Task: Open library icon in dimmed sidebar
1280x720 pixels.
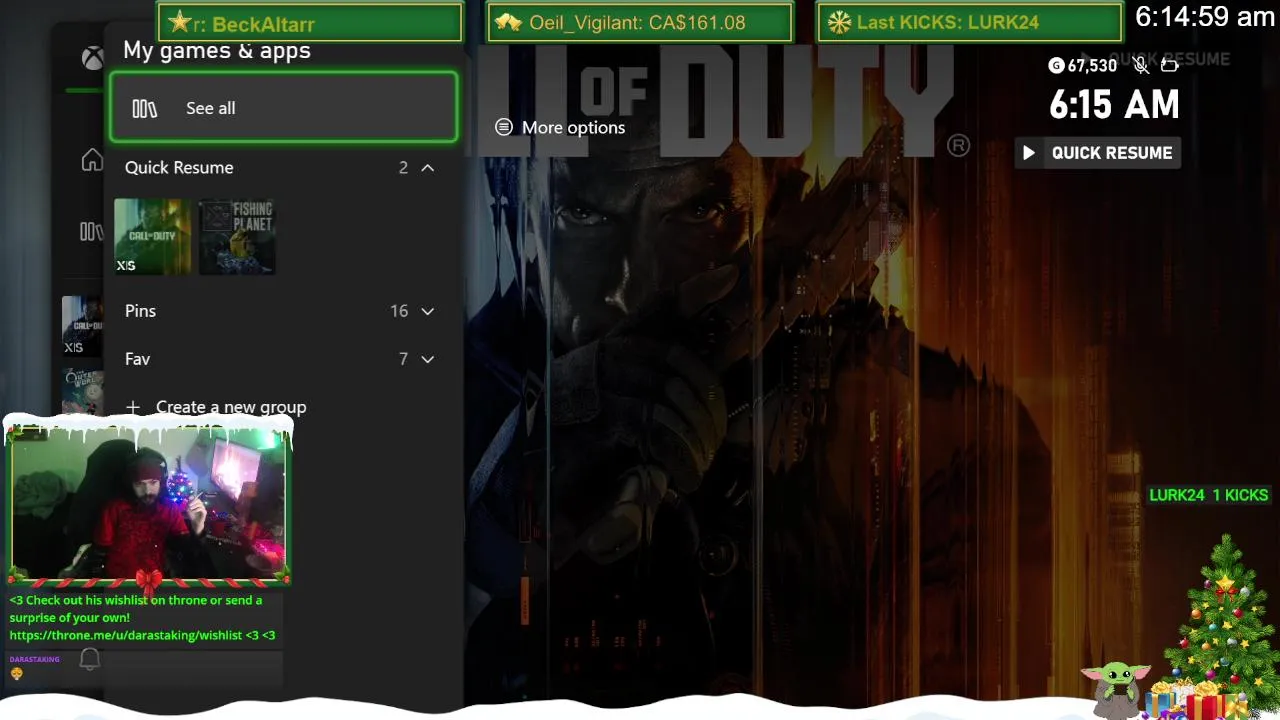Action: pos(91,232)
